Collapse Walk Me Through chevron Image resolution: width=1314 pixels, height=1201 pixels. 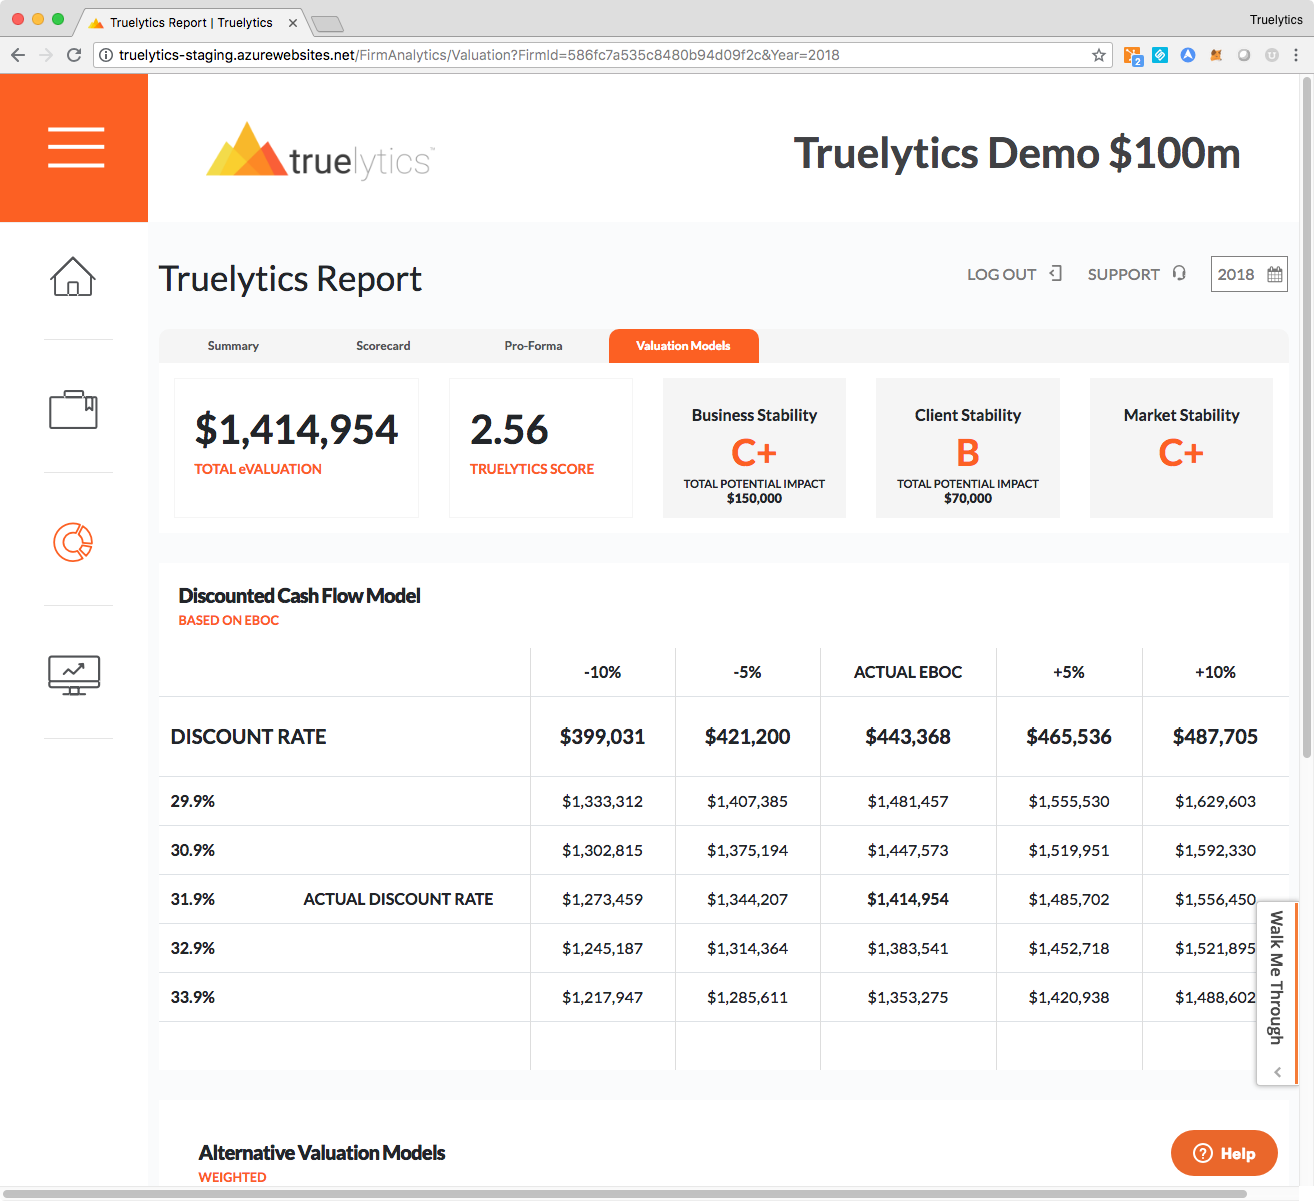1277,1072
